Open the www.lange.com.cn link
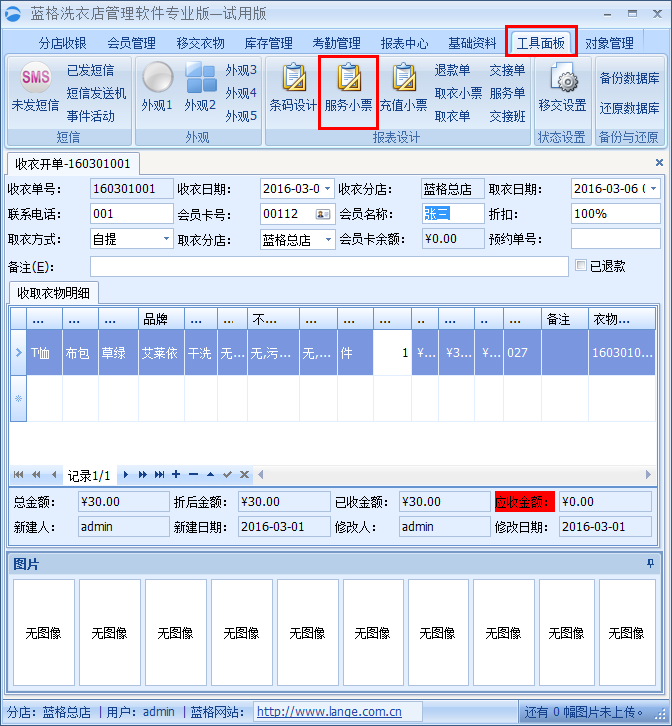The height and width of the screenshot is (726, 672). (329, 712)
